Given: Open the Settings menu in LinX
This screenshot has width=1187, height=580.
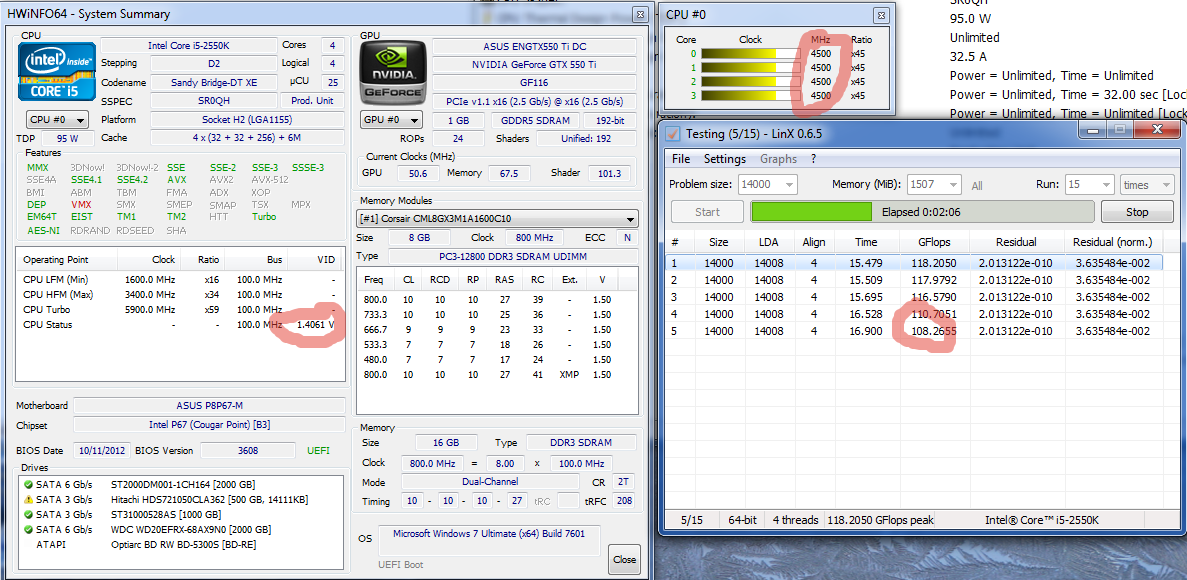Looking at the screenshot, I should point(724,159).
